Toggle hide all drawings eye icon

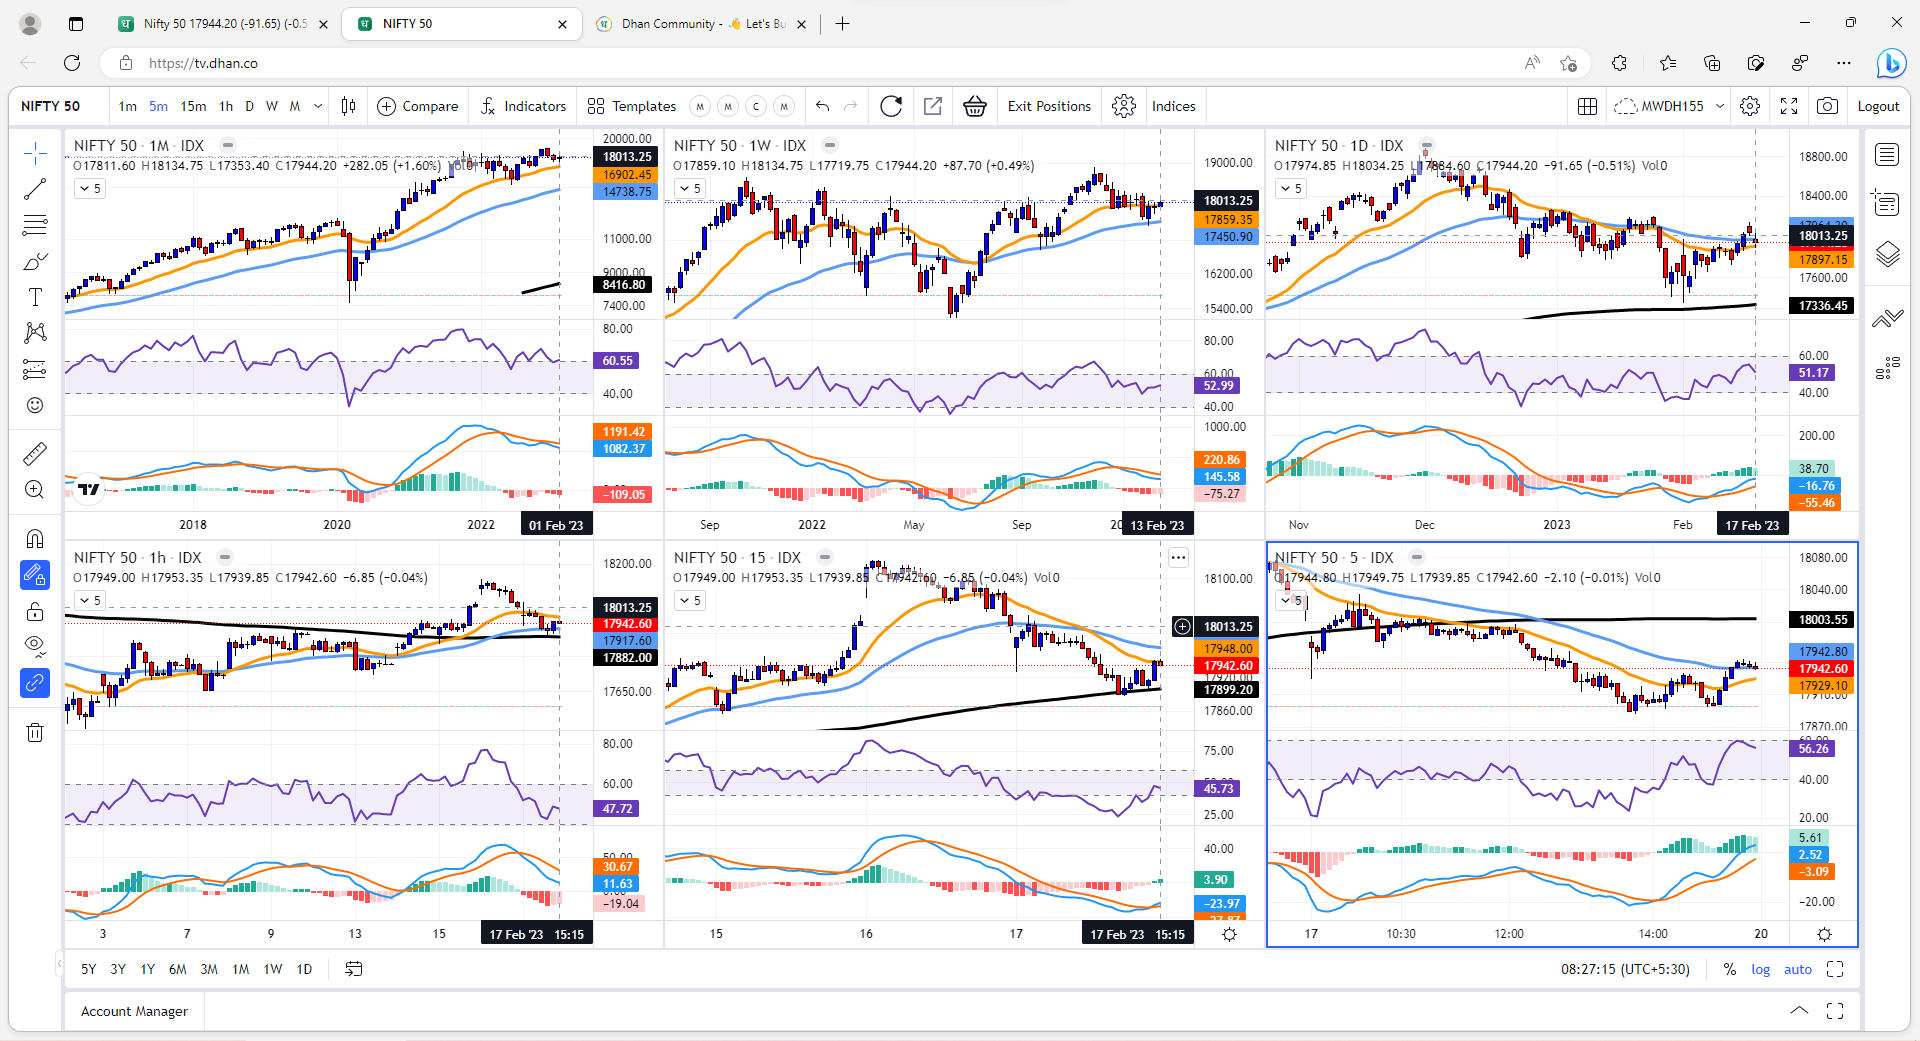(35, 647)
